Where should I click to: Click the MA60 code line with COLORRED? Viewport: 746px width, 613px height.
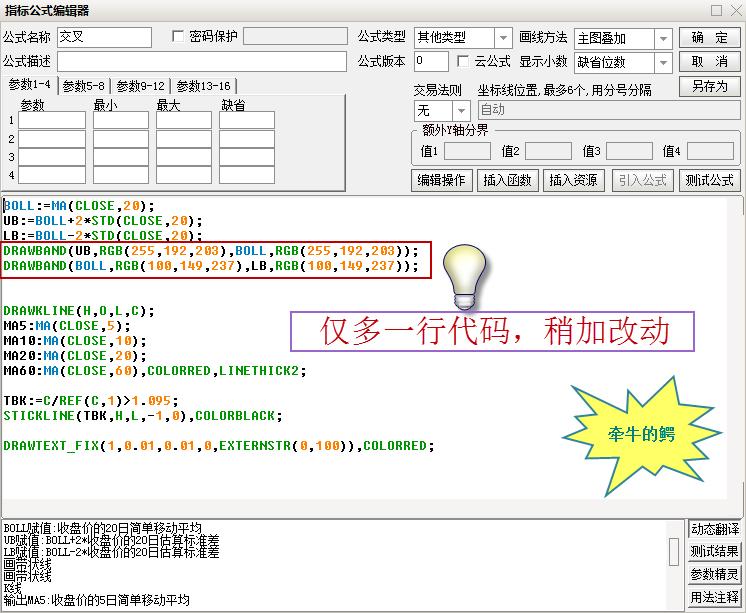(155, 371)
